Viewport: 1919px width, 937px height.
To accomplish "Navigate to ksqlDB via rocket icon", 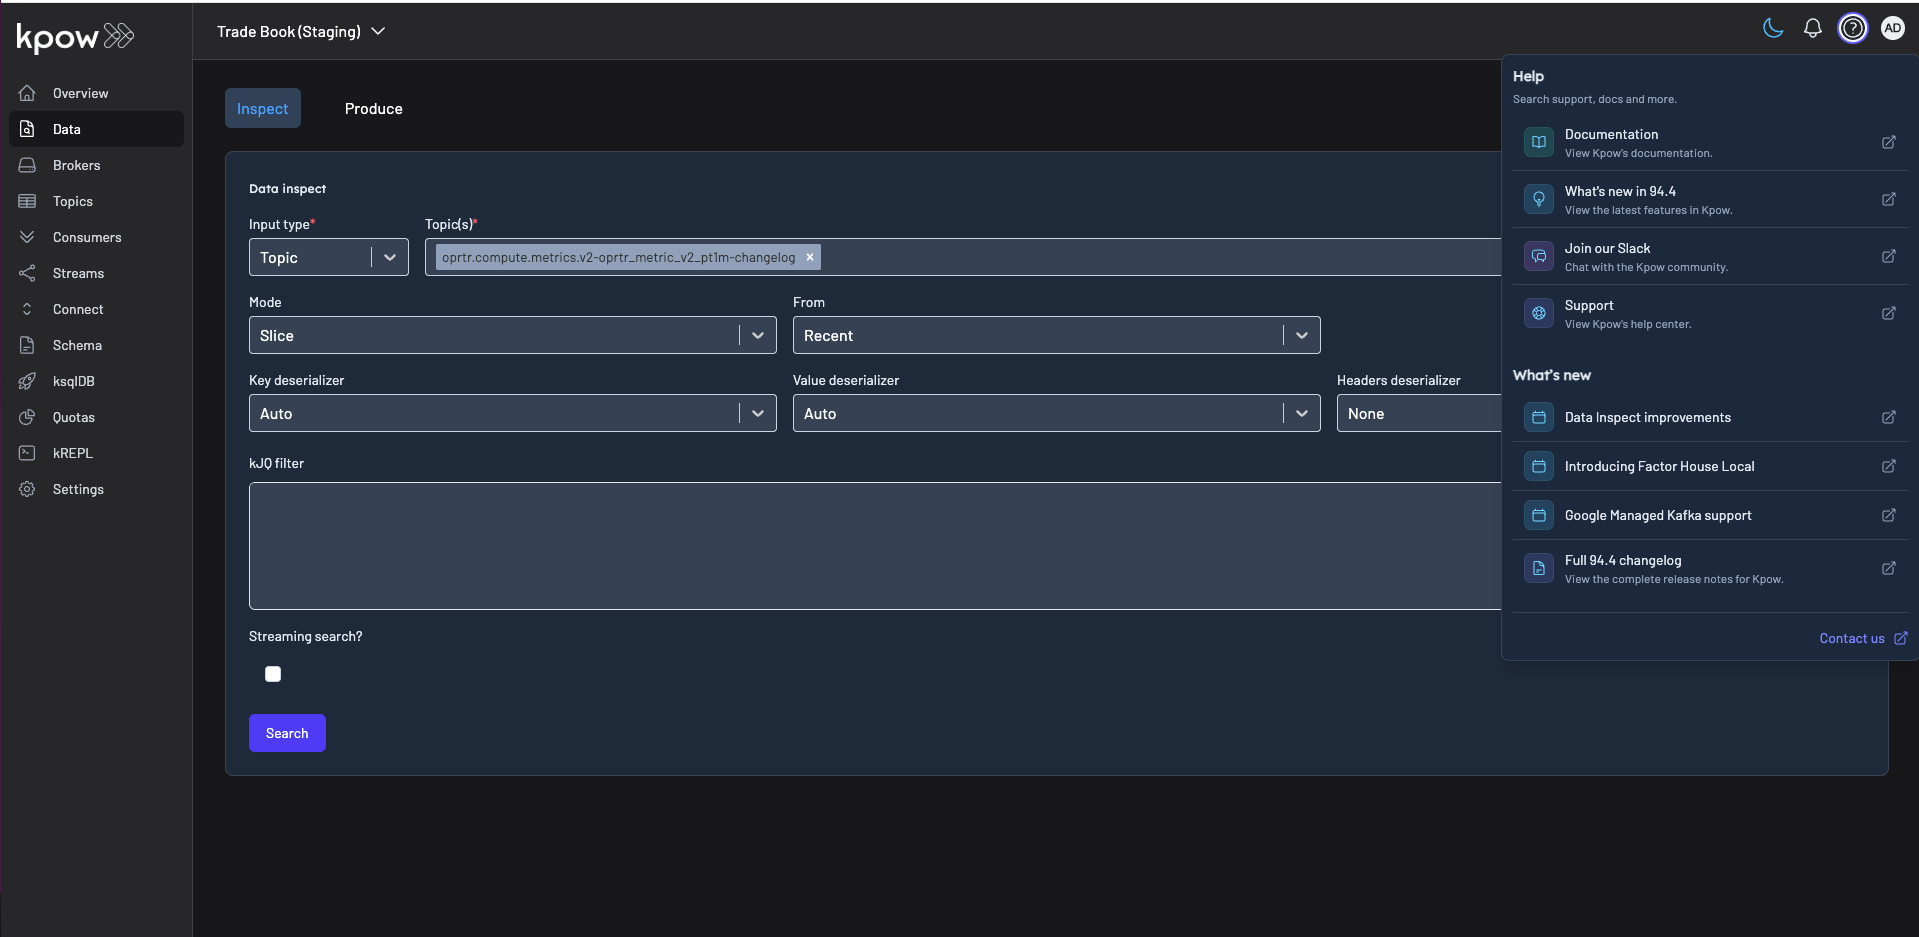I will click(x=27, y=381).
